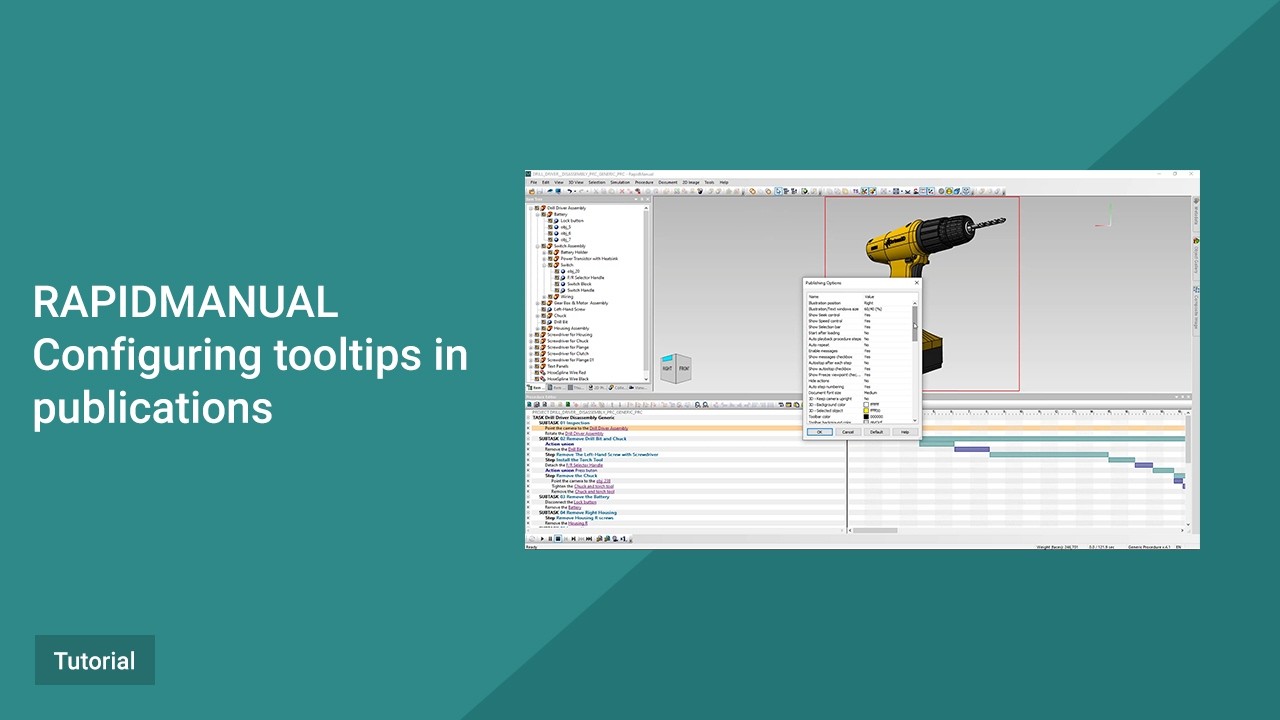Screen dimensions: 1280x720
Task: Expand the Battery Holder tree node
Action: tap(544, 252)
